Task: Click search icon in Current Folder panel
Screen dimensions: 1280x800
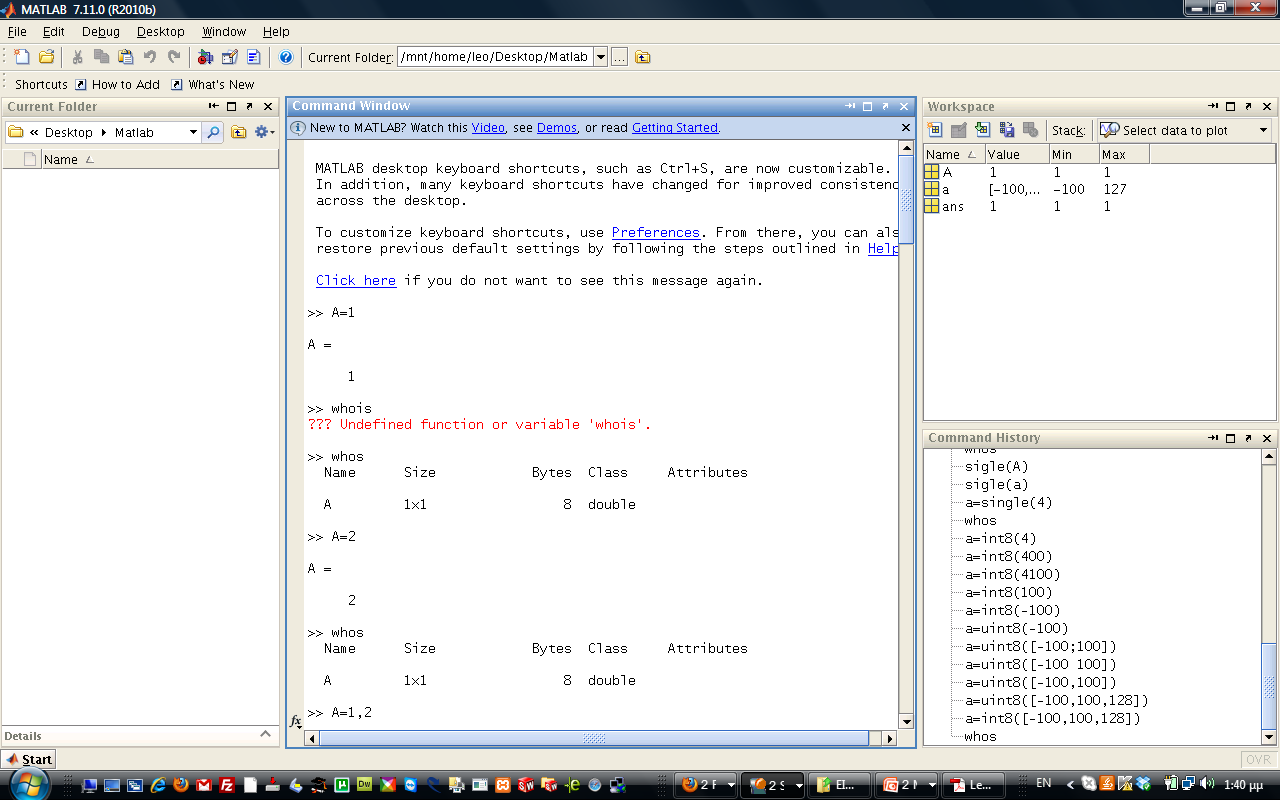Action: click(212, 132)
